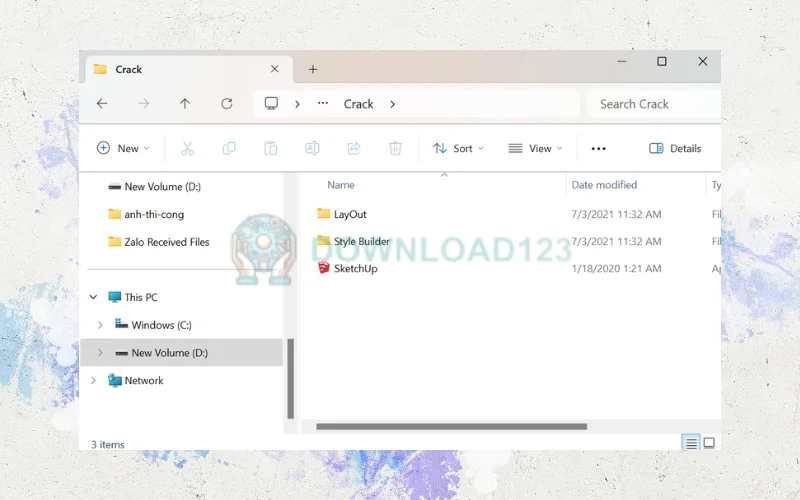Click the Delete trash icon

click(x=395, y=148)
